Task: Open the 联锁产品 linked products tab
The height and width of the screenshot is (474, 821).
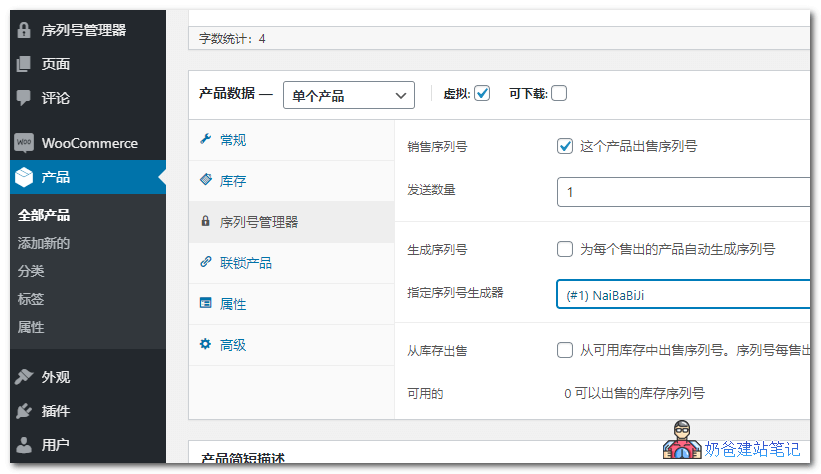Action: coord(245,263)
